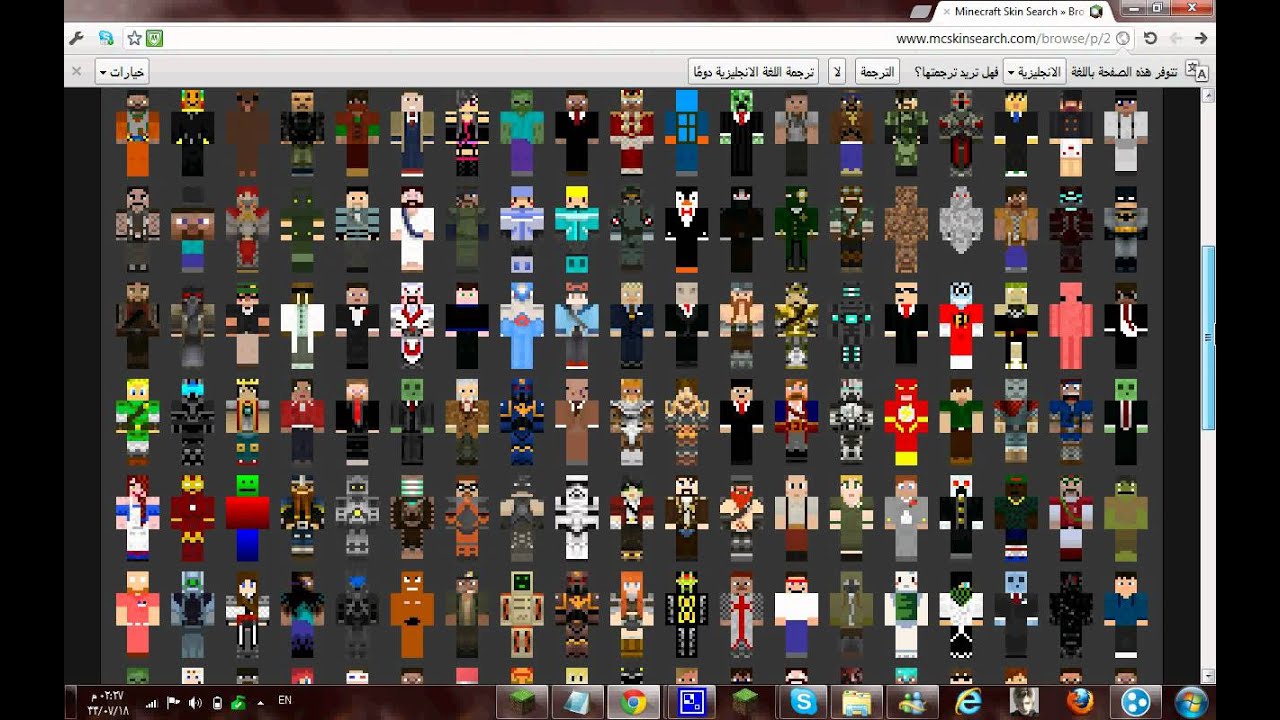Select the solid pink skin thumbnail

click(x=1070, y=325)
